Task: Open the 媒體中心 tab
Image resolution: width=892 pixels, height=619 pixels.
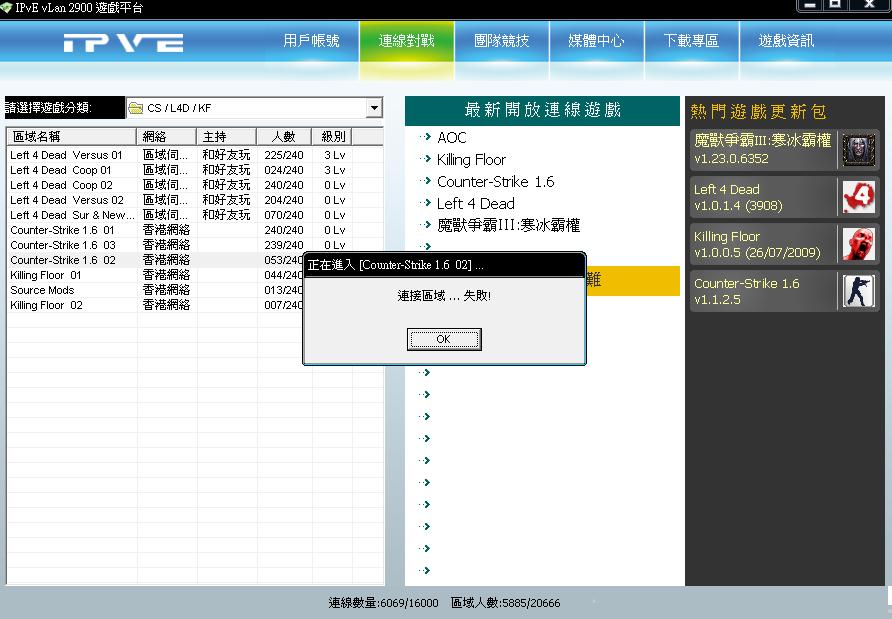Action: tap(596, 41)
